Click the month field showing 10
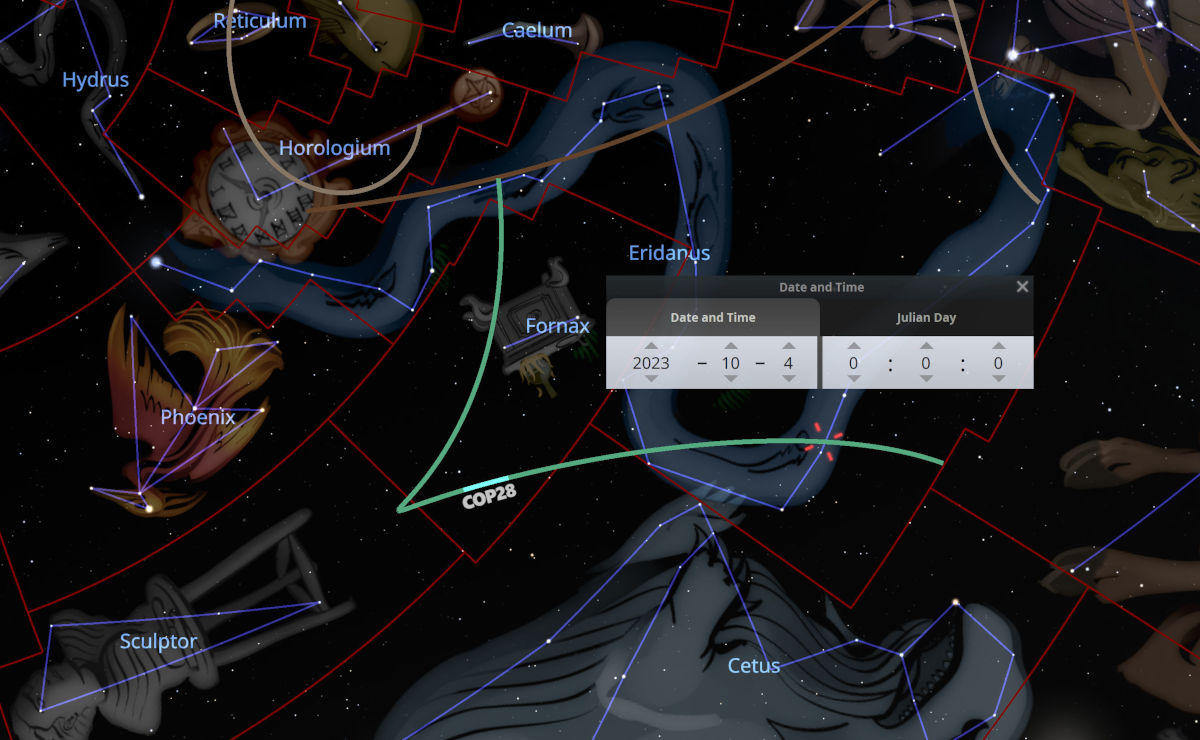The width and height of the screenshot is (1200, 740). point(731,363)
